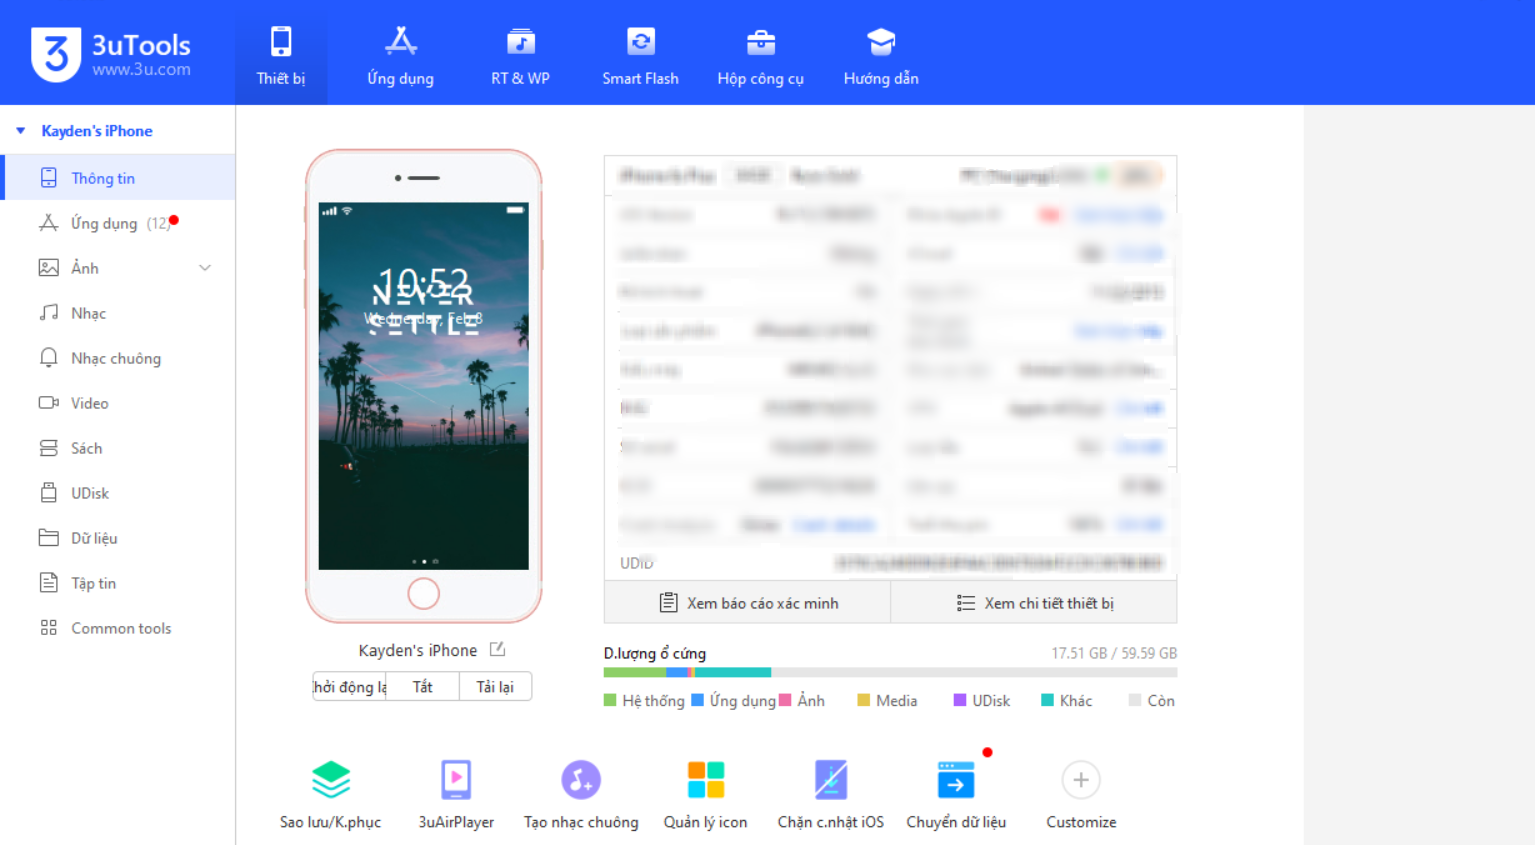Open the Sao lưu/K.phục backup icon
The height and width of the screenshot is (845, 1535).
click(330, 781)
